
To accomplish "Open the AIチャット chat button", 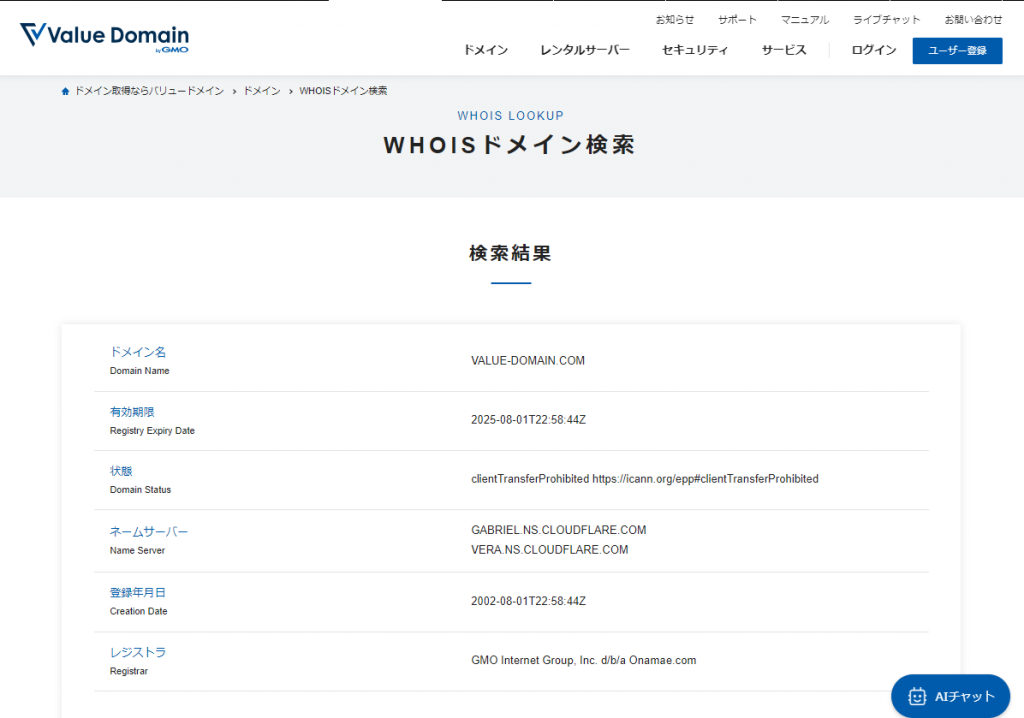I will [950, 696].
